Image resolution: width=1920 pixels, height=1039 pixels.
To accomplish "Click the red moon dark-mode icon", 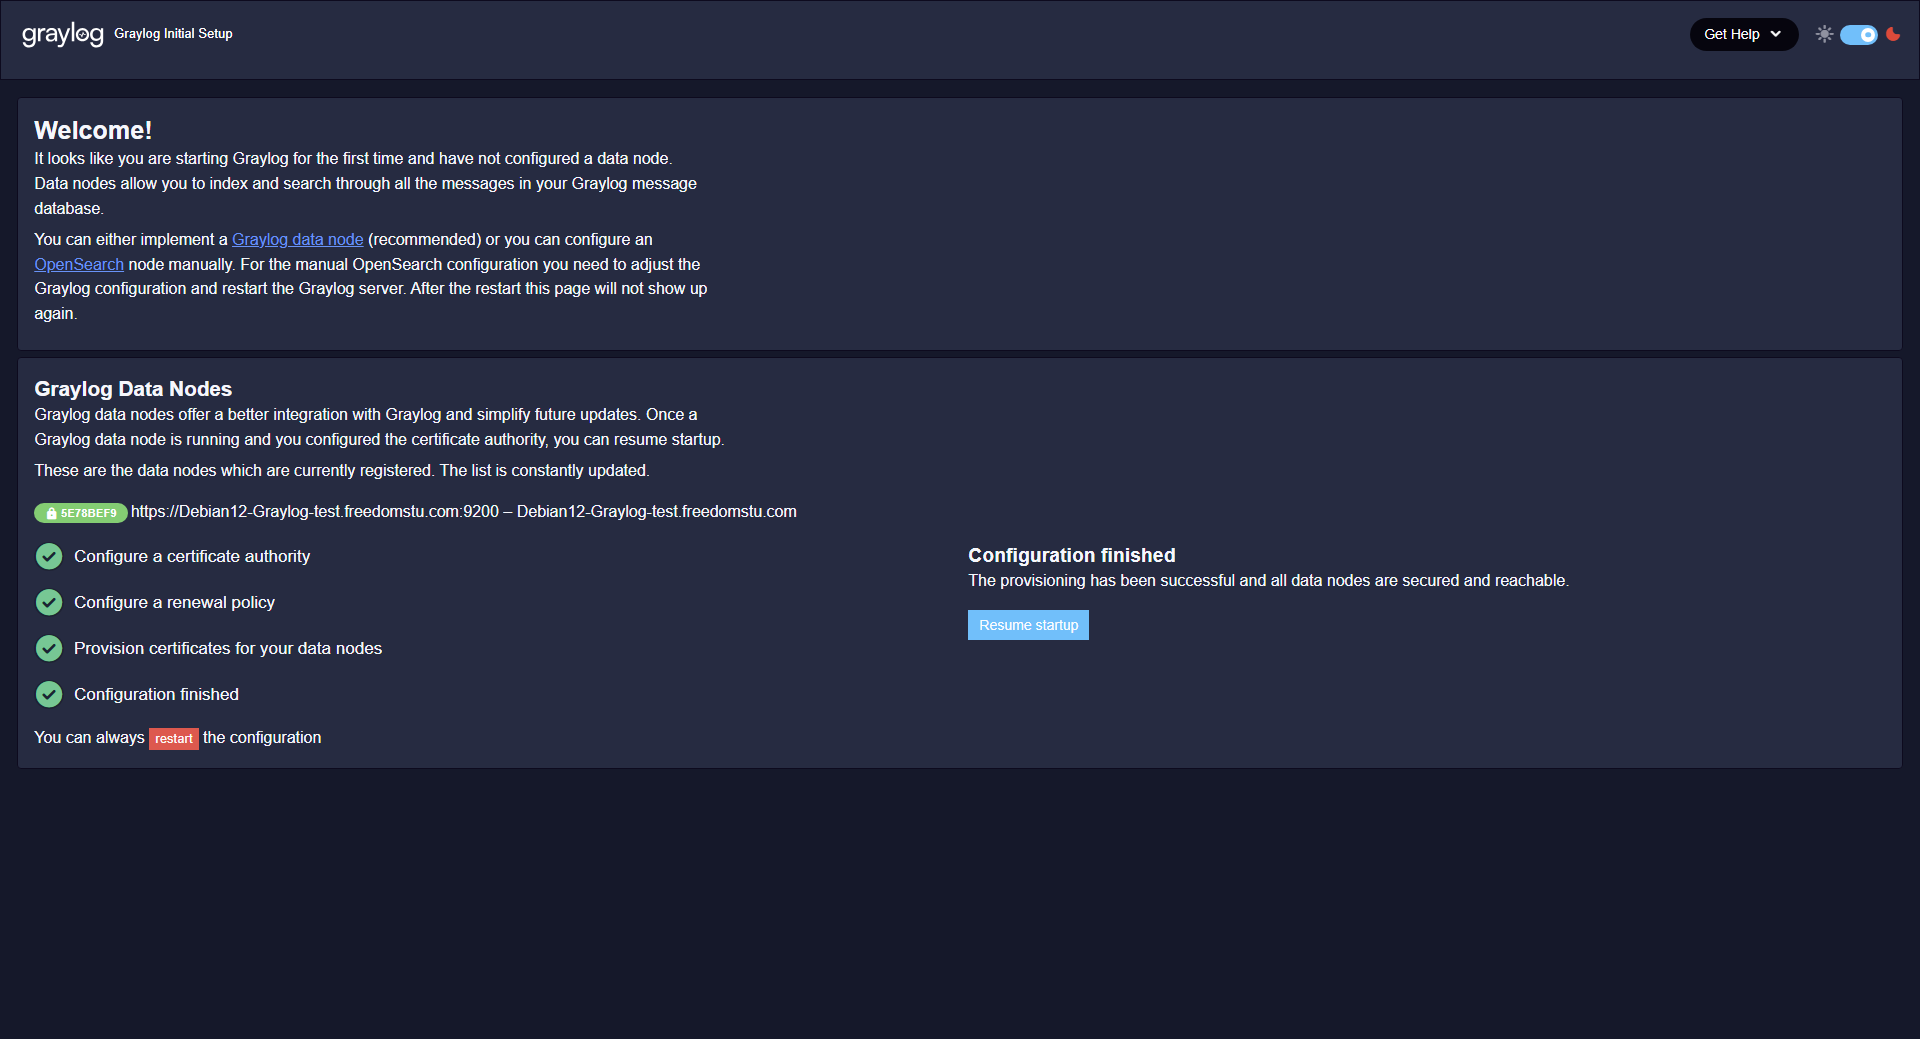I will [x=1893, y=34].
